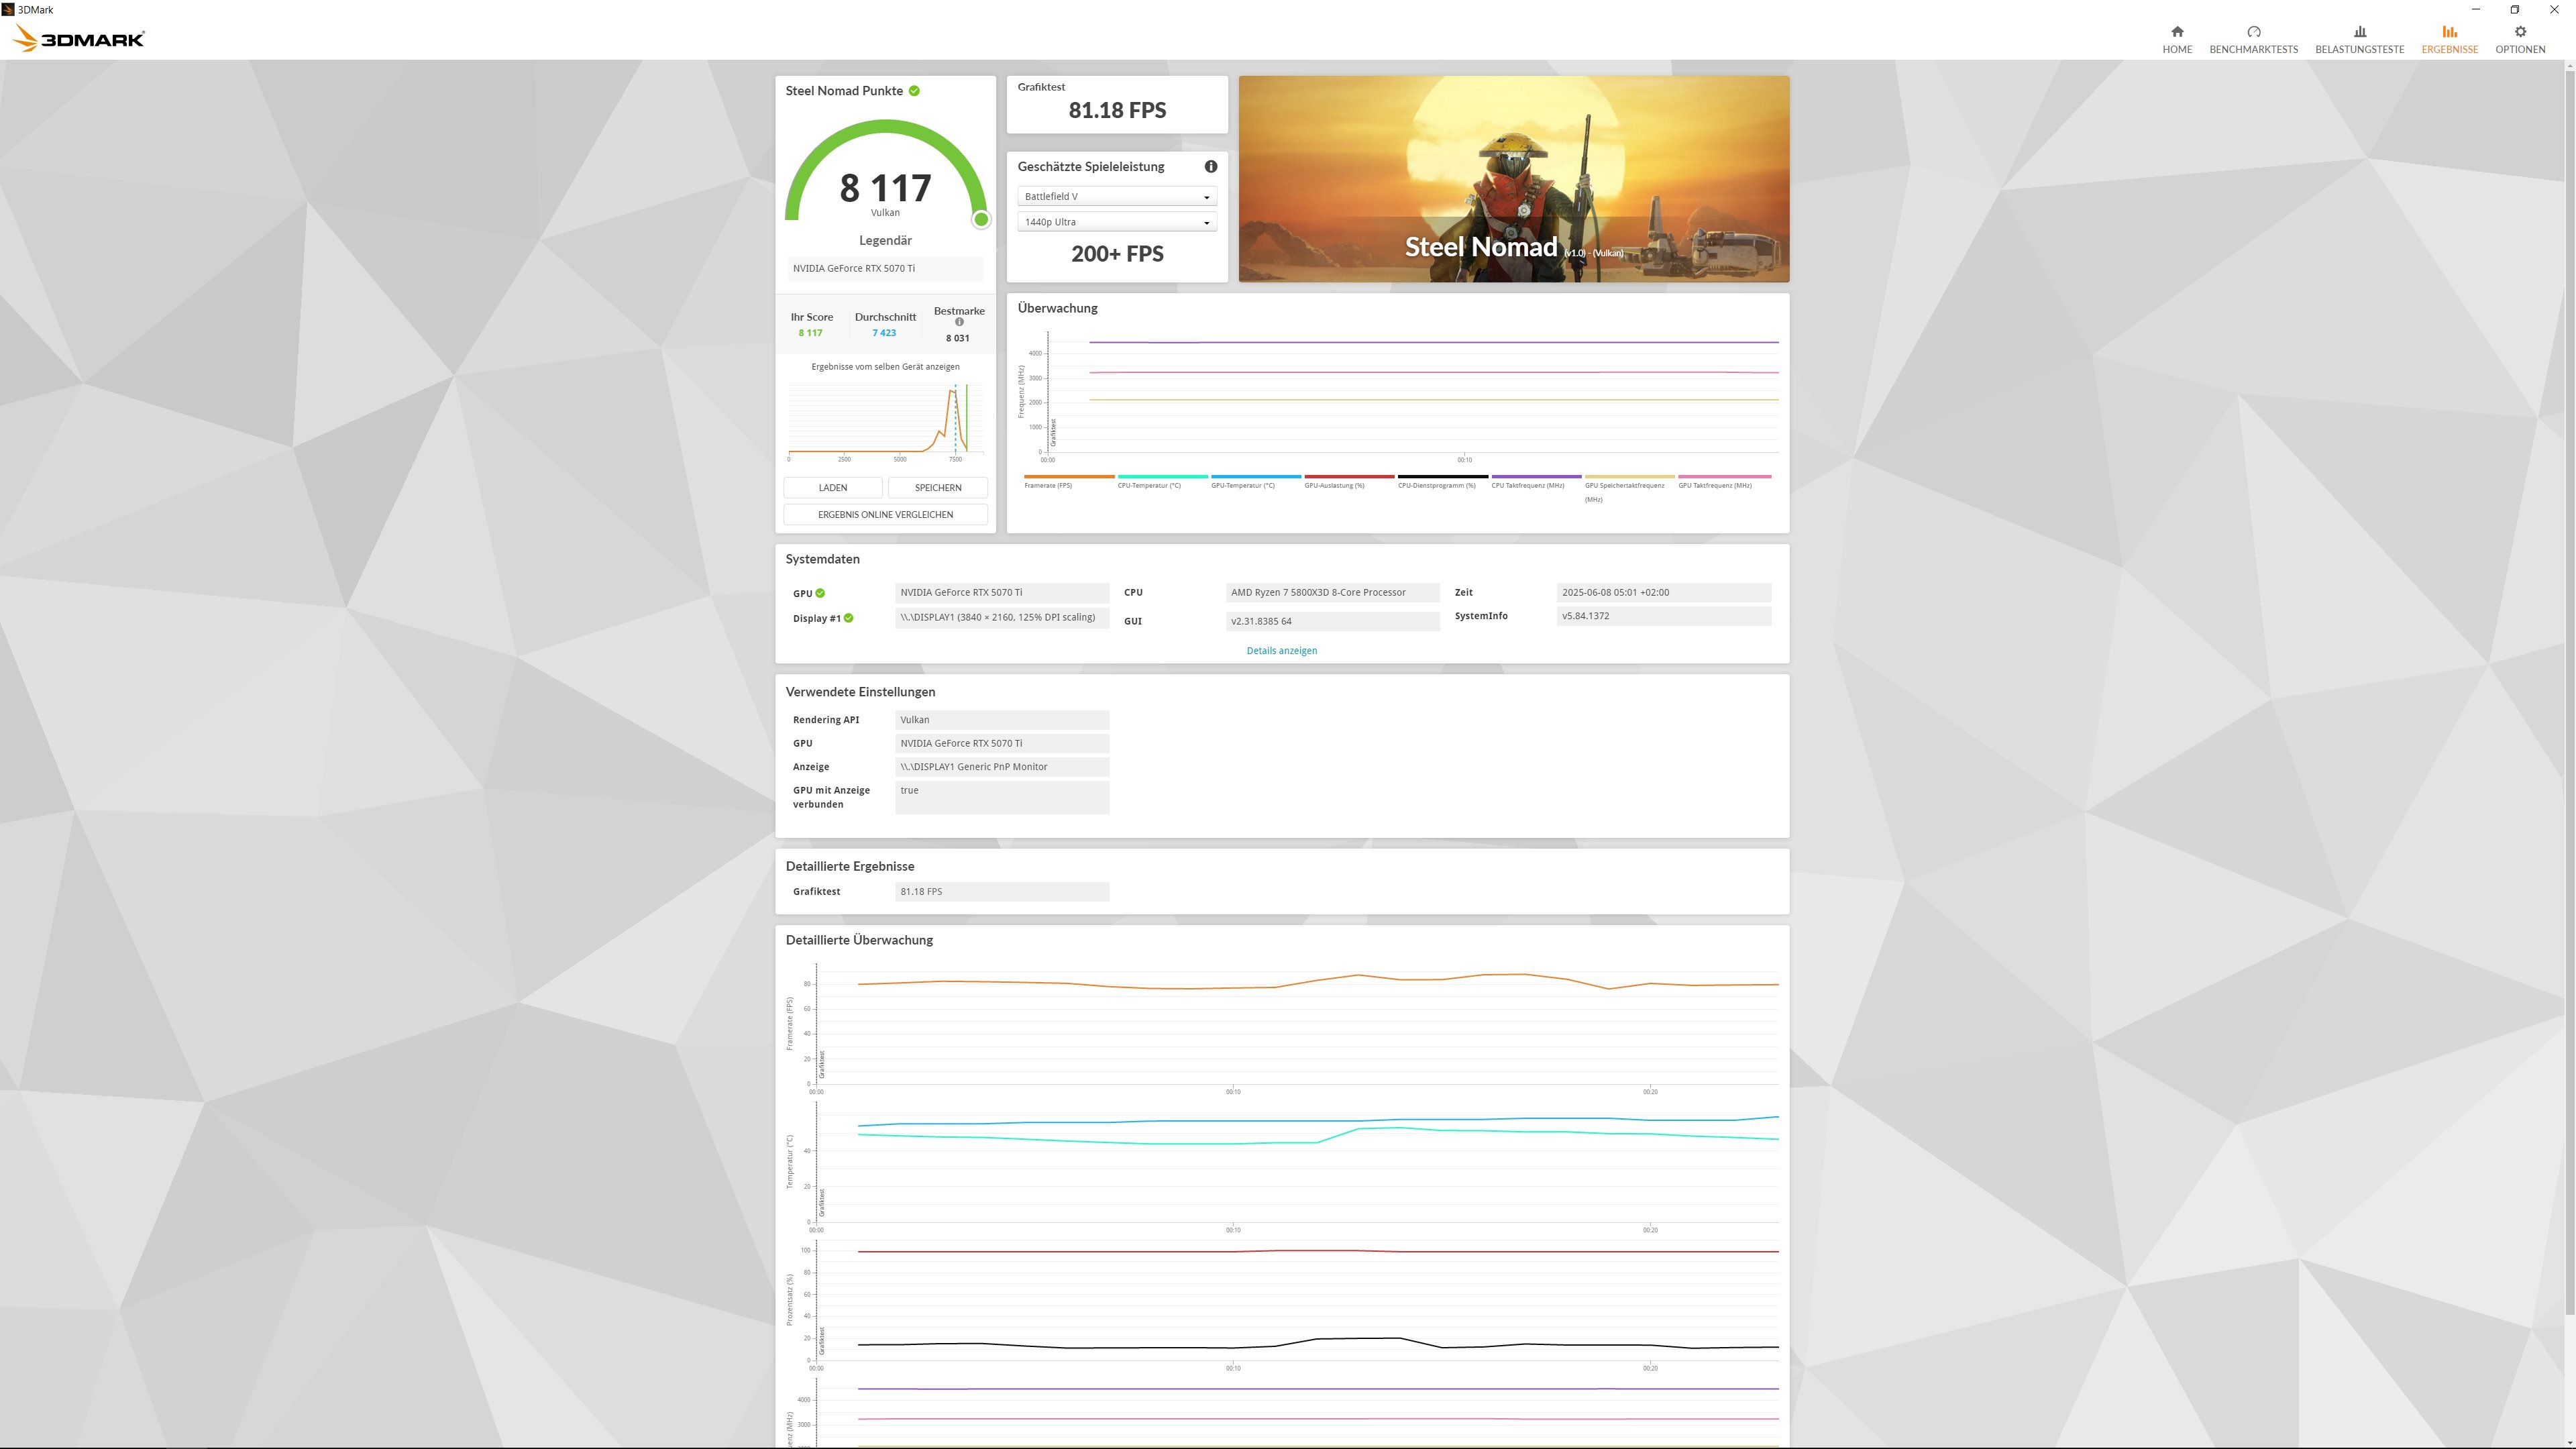Click info icon beside Geschätzte Spieleleistung
Screen dimensions: 2576x1449
[1210, 167]
